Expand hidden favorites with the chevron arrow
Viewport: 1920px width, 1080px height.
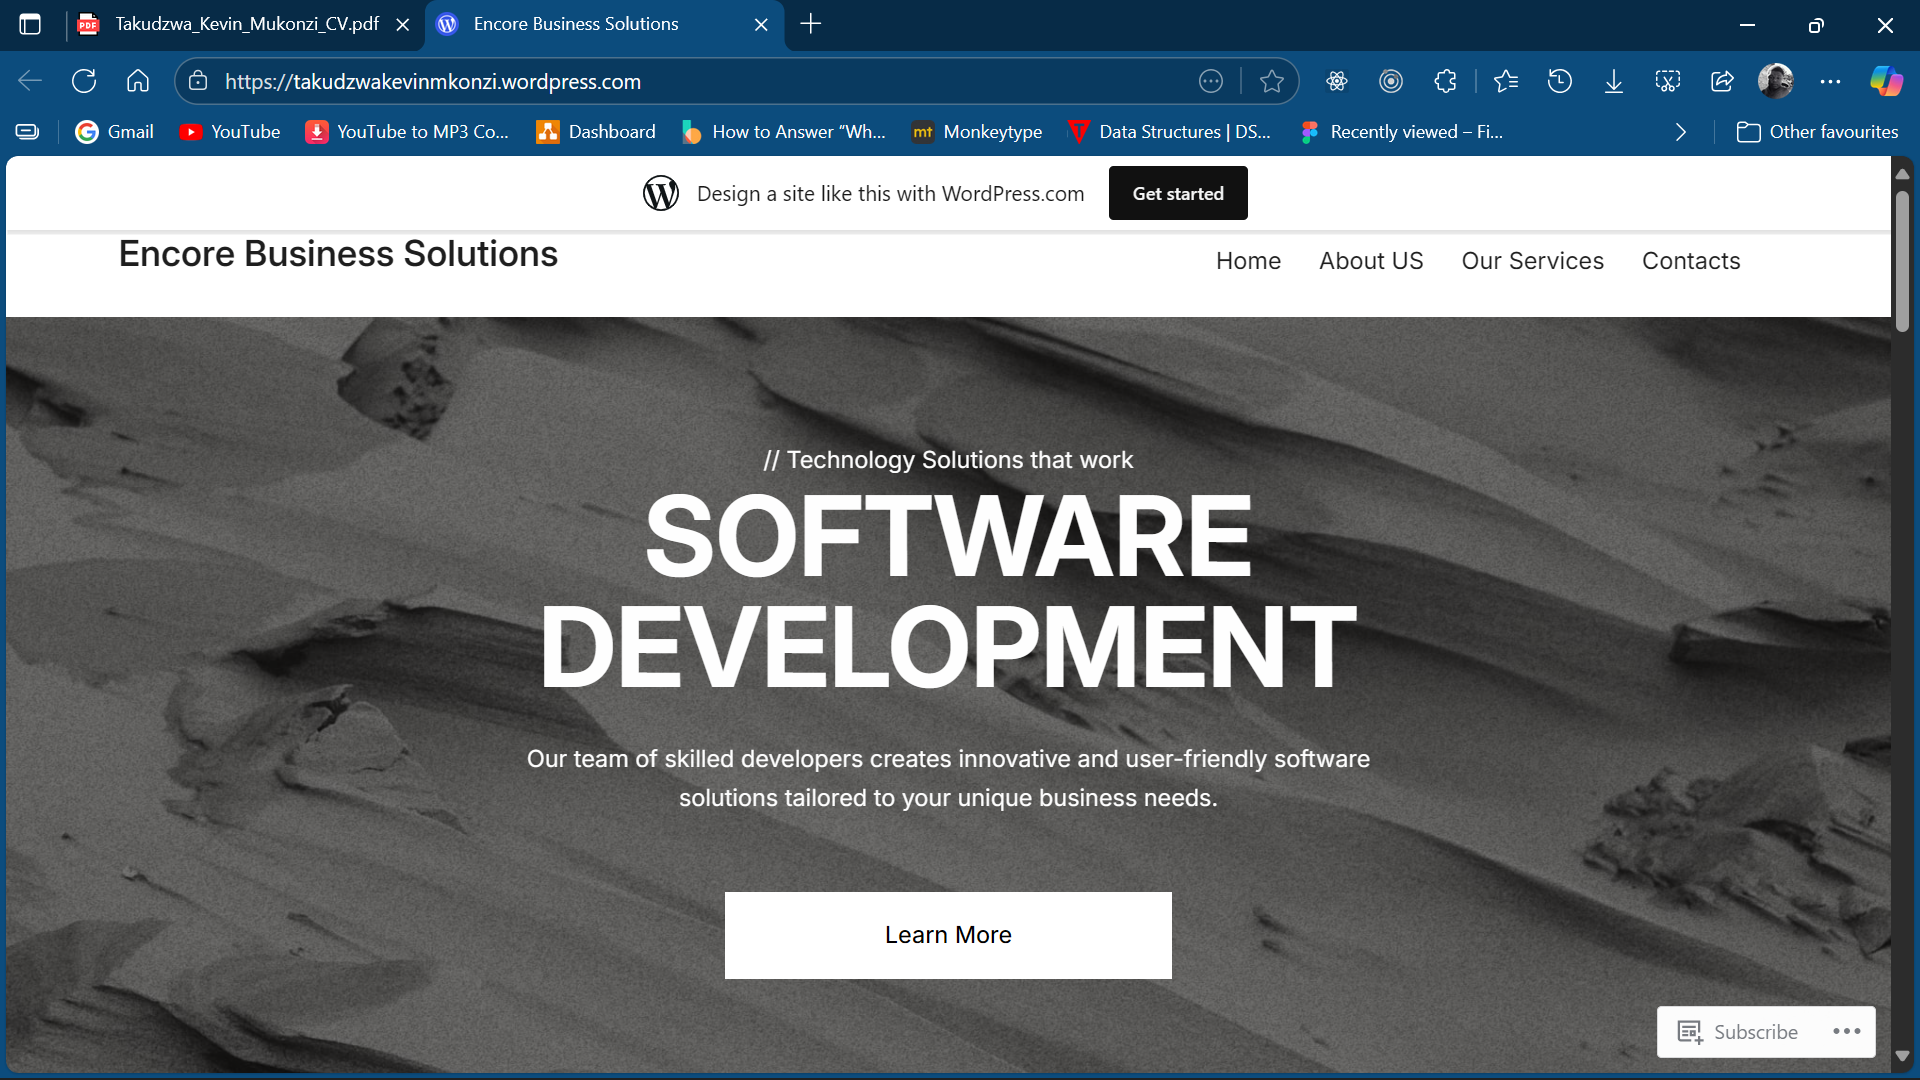click(x=1680, y=131)
